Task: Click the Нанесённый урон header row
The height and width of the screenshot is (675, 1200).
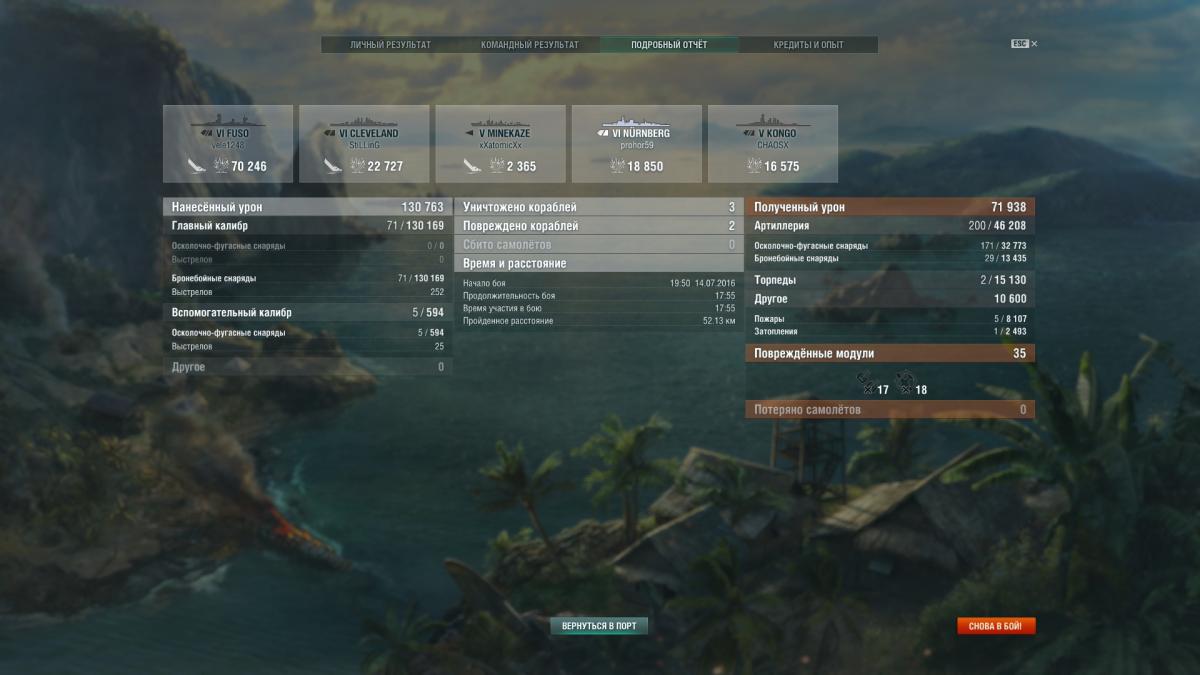Action: pos(308,207)
